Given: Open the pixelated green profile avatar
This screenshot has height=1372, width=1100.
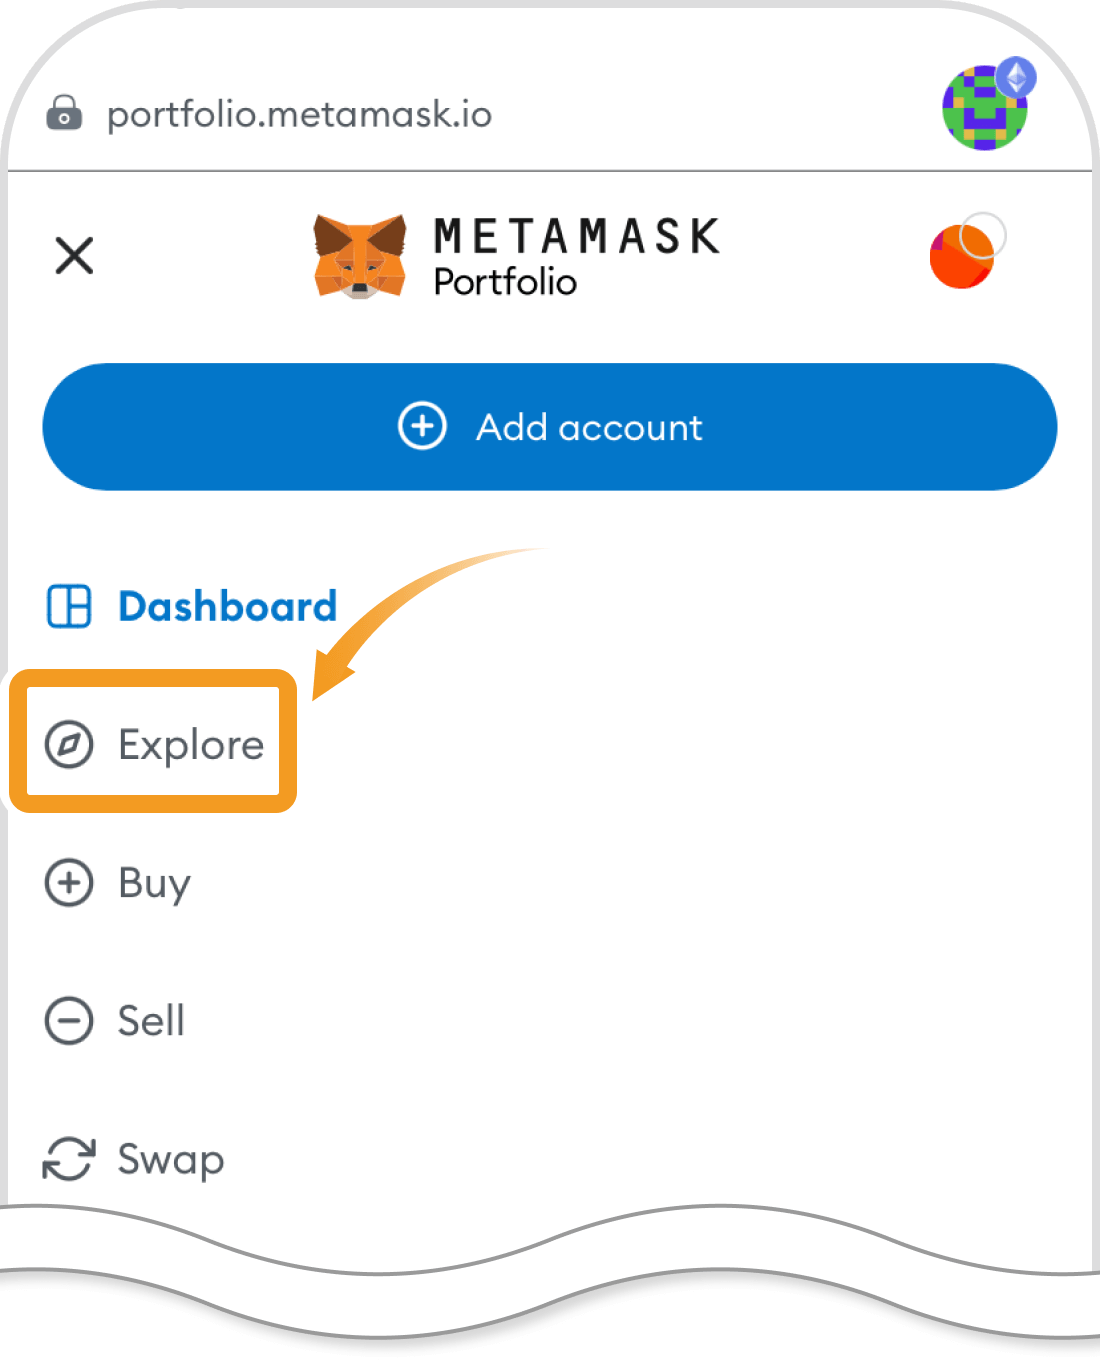Looking at the screenshot, I should [x=984, y=108].
